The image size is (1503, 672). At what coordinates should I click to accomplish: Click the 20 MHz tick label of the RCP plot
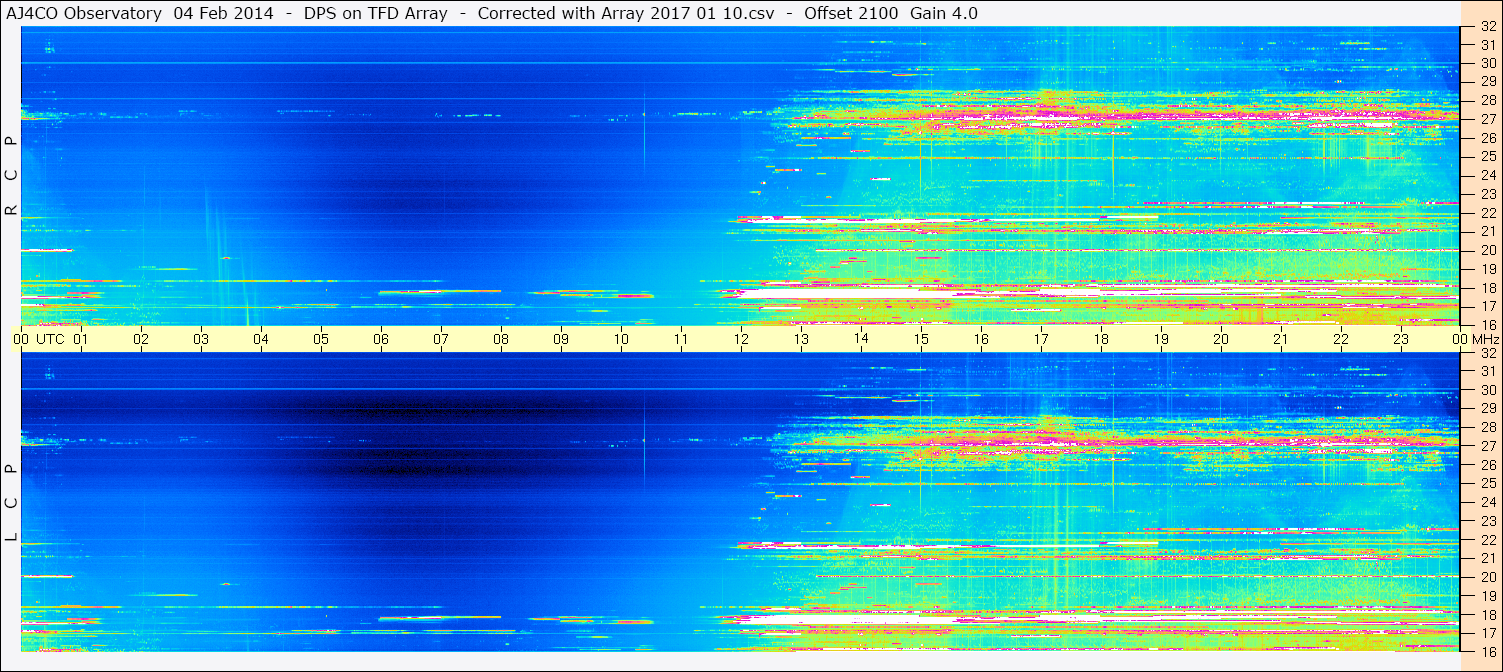[x=1487, y=250]
